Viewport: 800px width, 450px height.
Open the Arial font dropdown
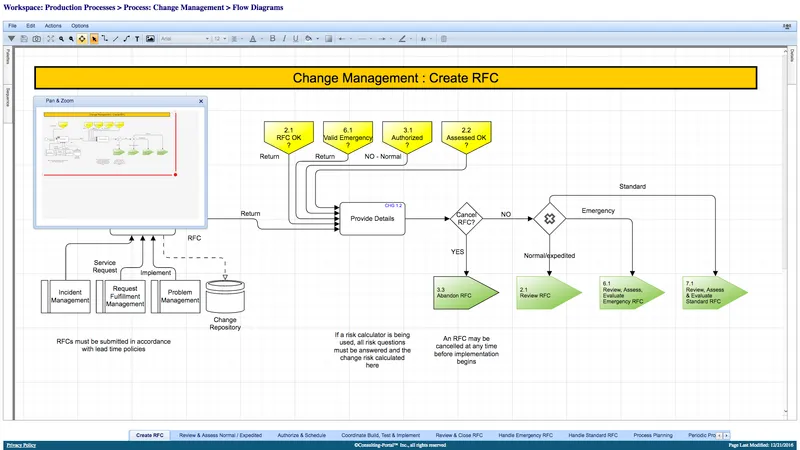click(x=185, y=39)
